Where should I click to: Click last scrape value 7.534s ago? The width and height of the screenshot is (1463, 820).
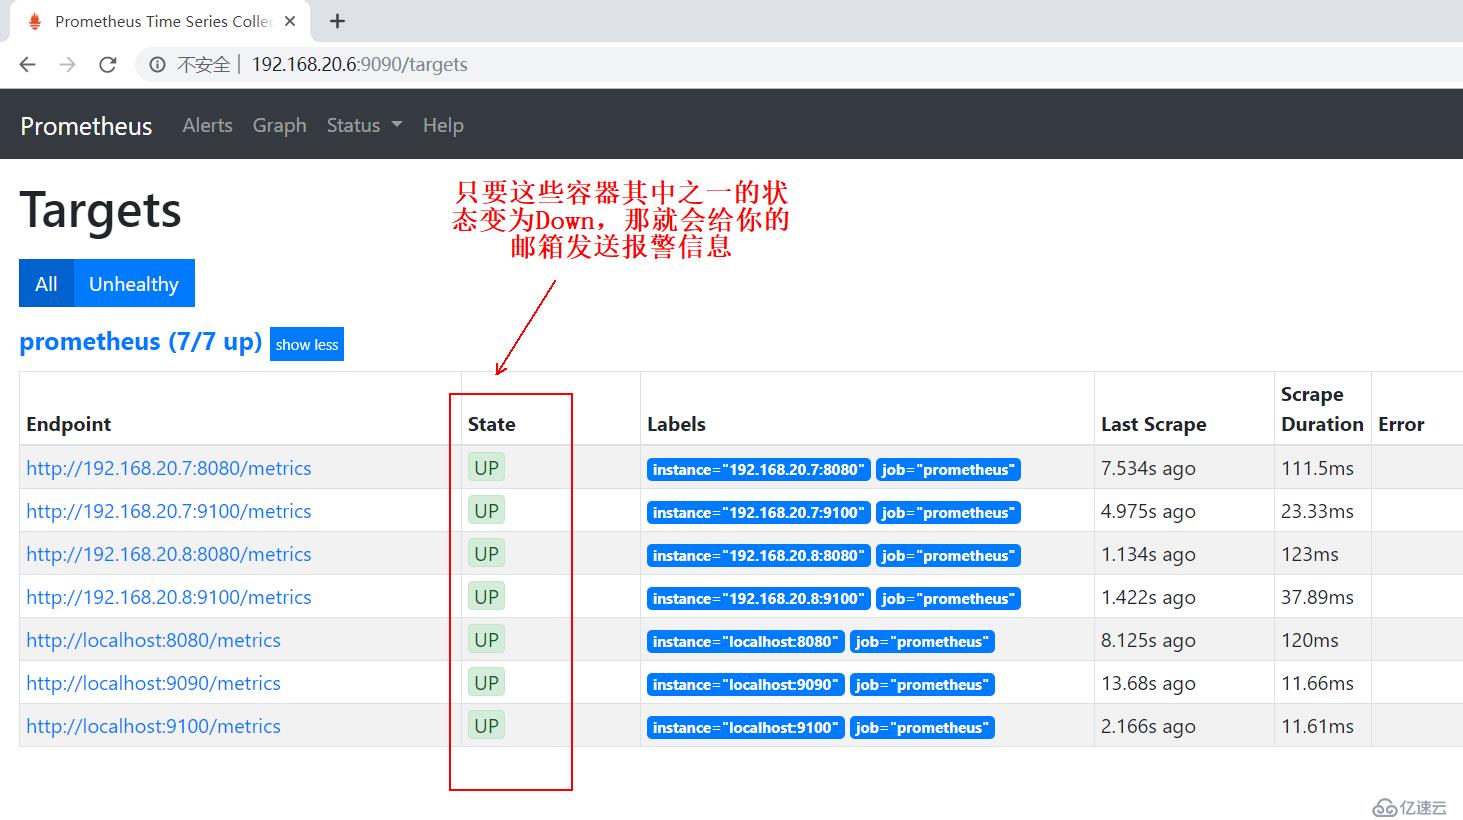coord(1148,468)
